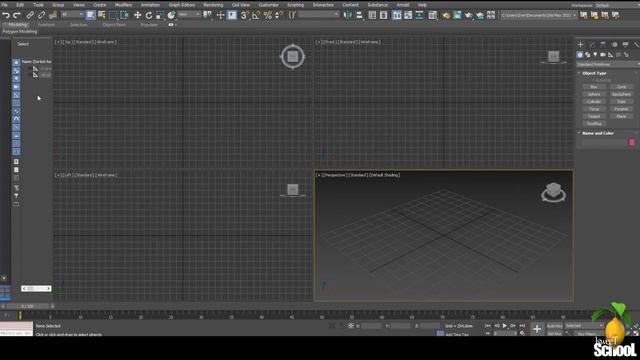The image size is (640, 360).
Task: Open the Tools menu
Action: coord(38,5)
